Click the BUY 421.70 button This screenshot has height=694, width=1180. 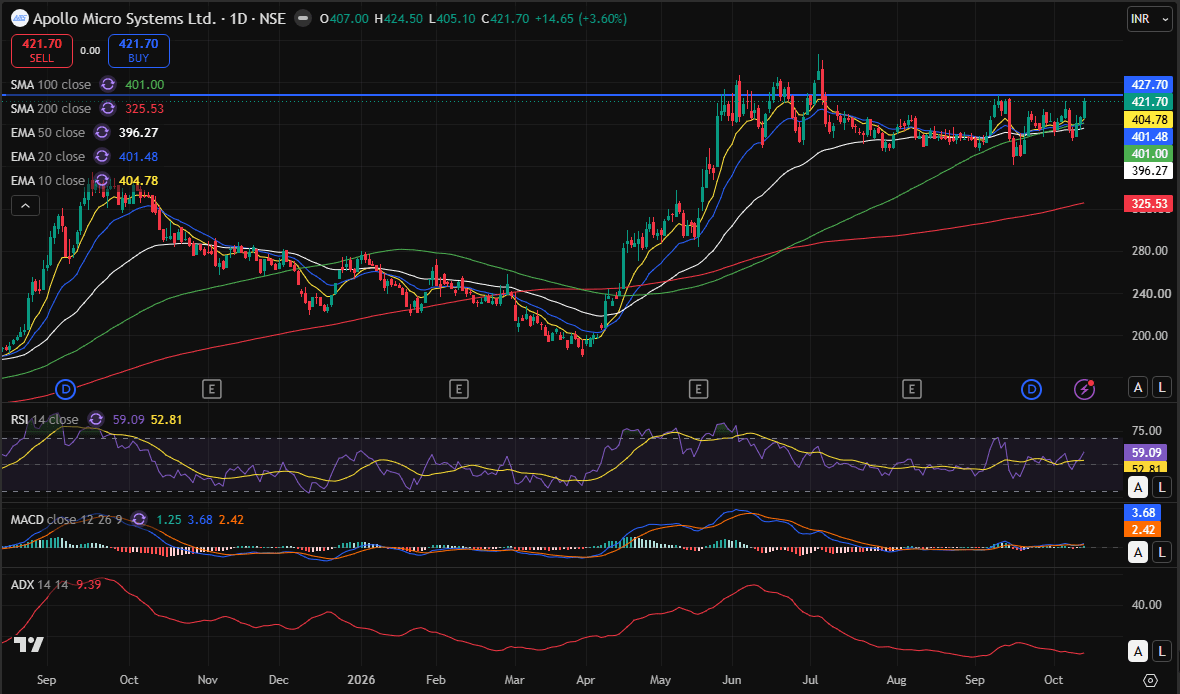pos(138,50)
